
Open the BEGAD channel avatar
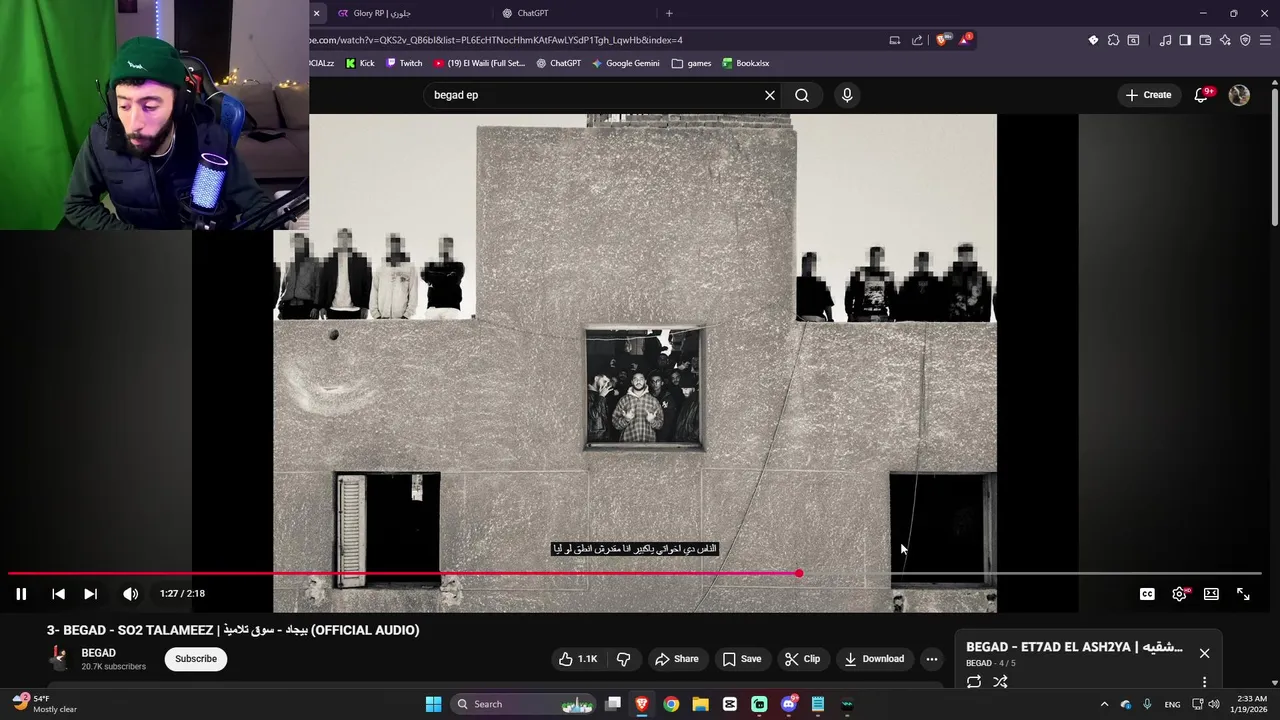59,659
